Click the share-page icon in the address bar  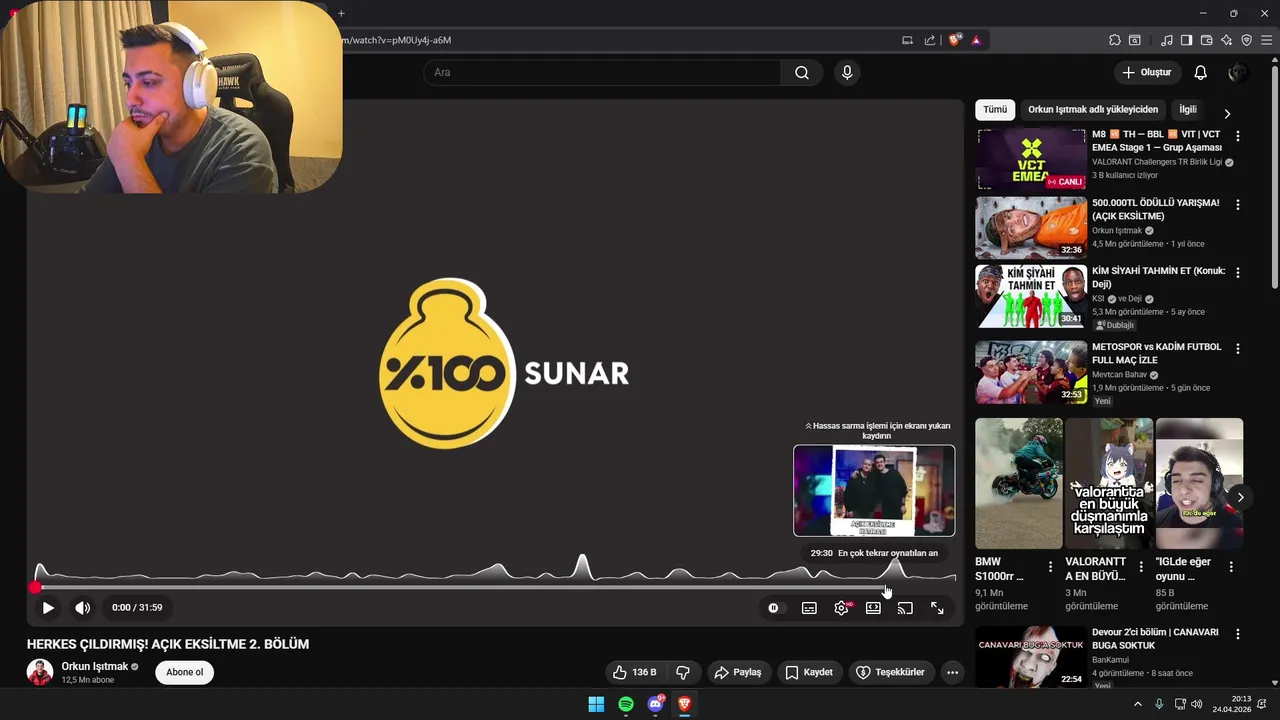(x=930, y=40)
